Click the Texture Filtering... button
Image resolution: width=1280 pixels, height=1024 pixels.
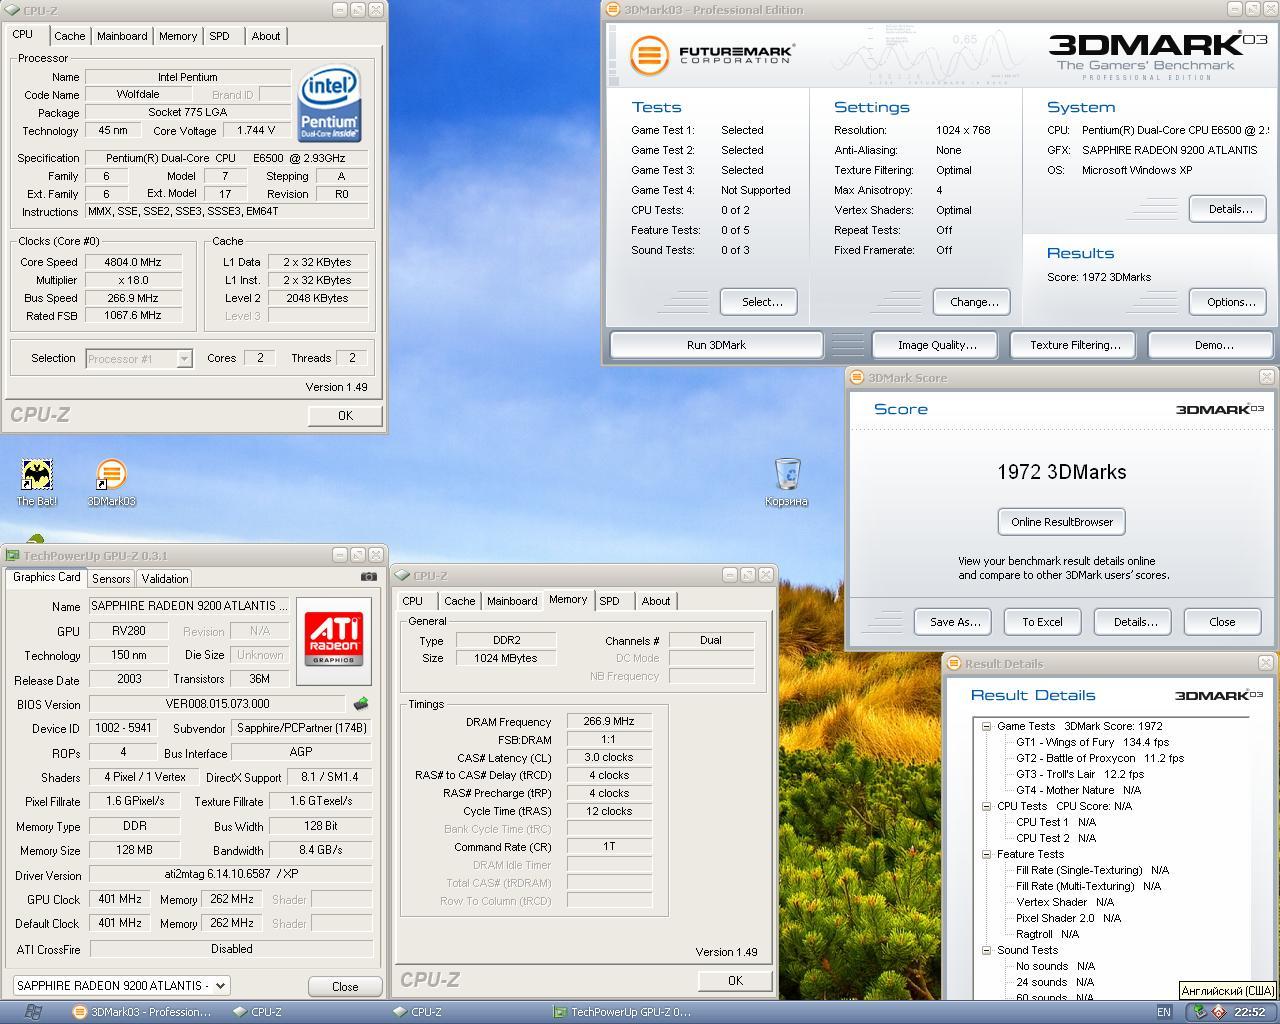1075,345
